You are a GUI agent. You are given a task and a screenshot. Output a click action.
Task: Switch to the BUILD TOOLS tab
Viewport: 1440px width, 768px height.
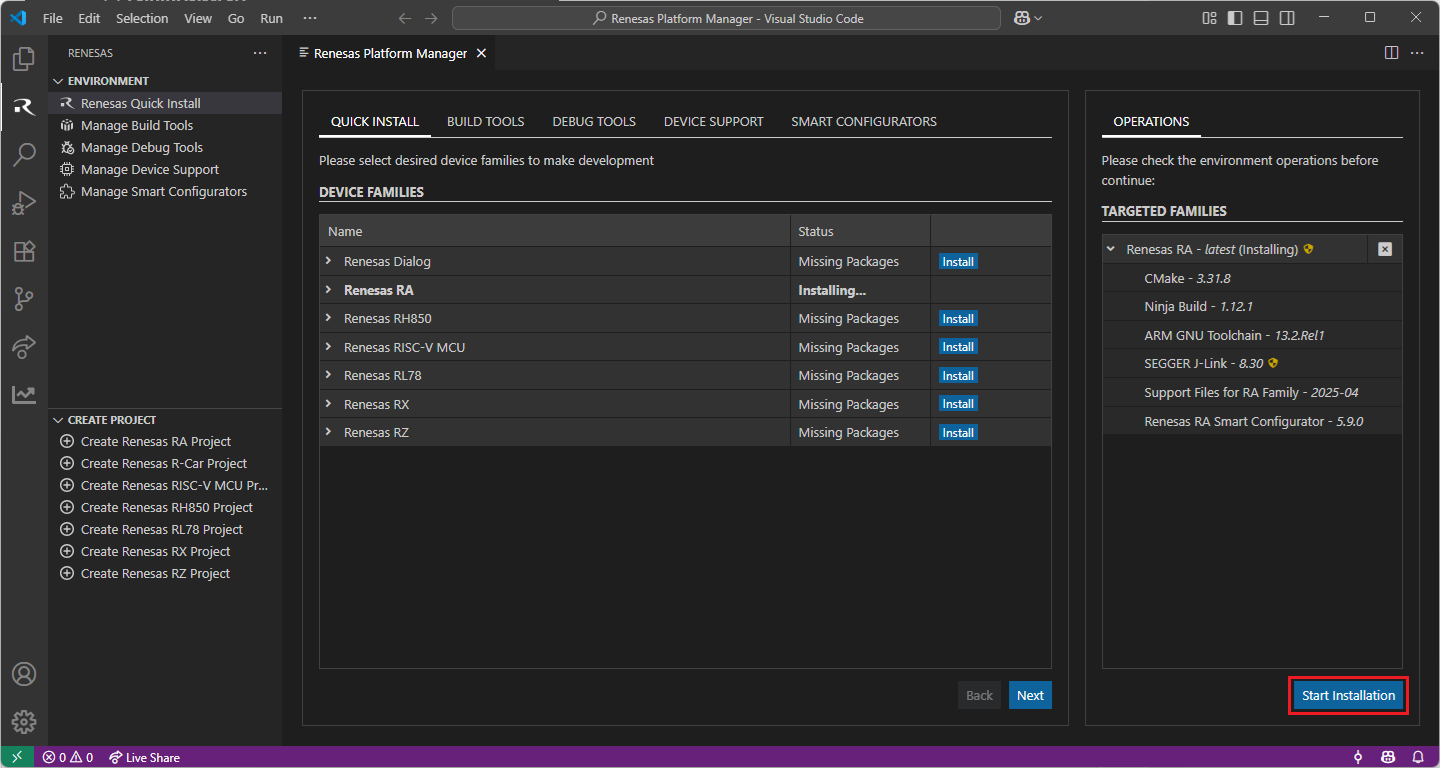pyautogui.click(x=485, y=121)
